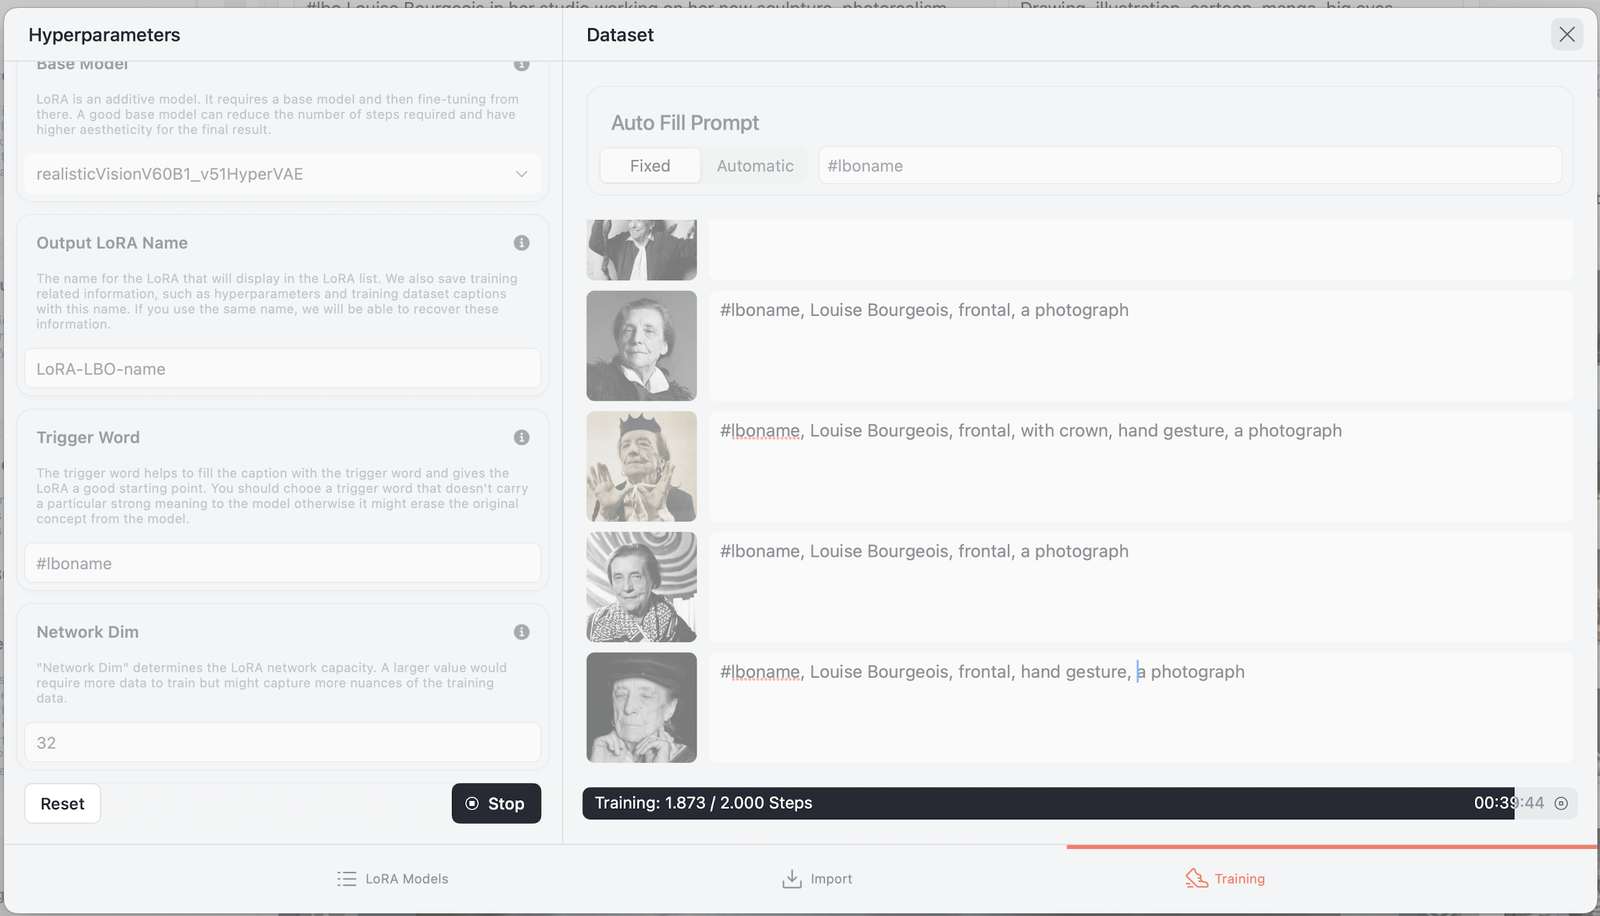
Task: Click the stop icon beside training timer
Action: (1561, 803)
